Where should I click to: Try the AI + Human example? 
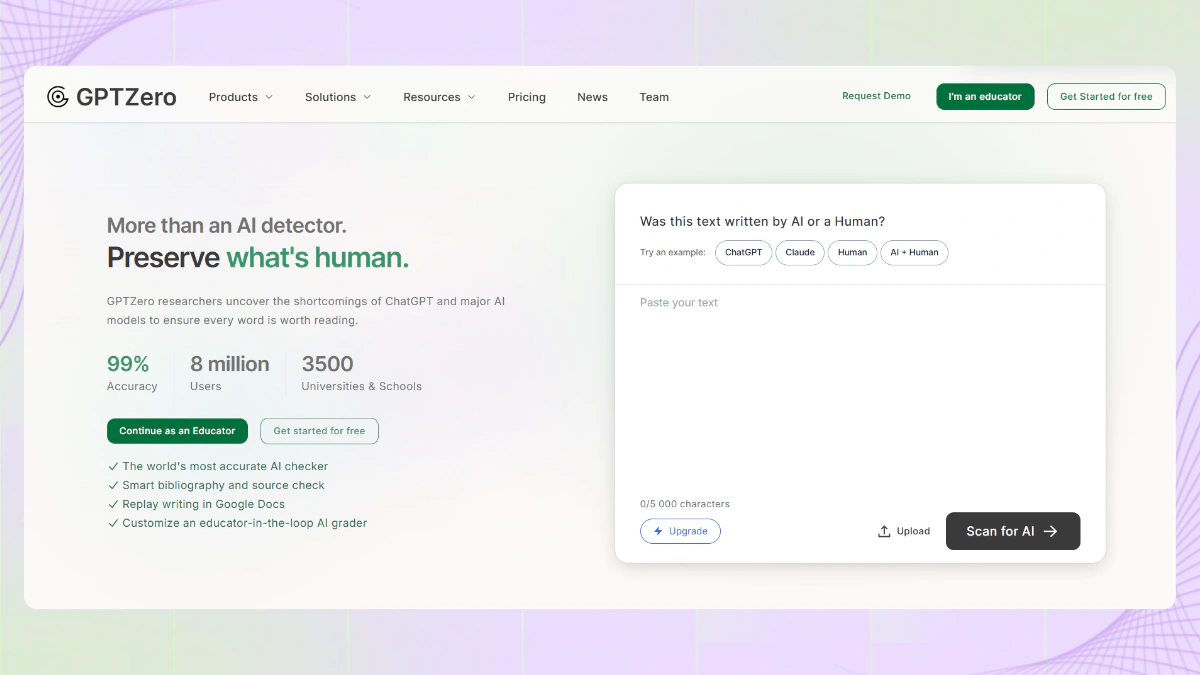click(914, 253)
